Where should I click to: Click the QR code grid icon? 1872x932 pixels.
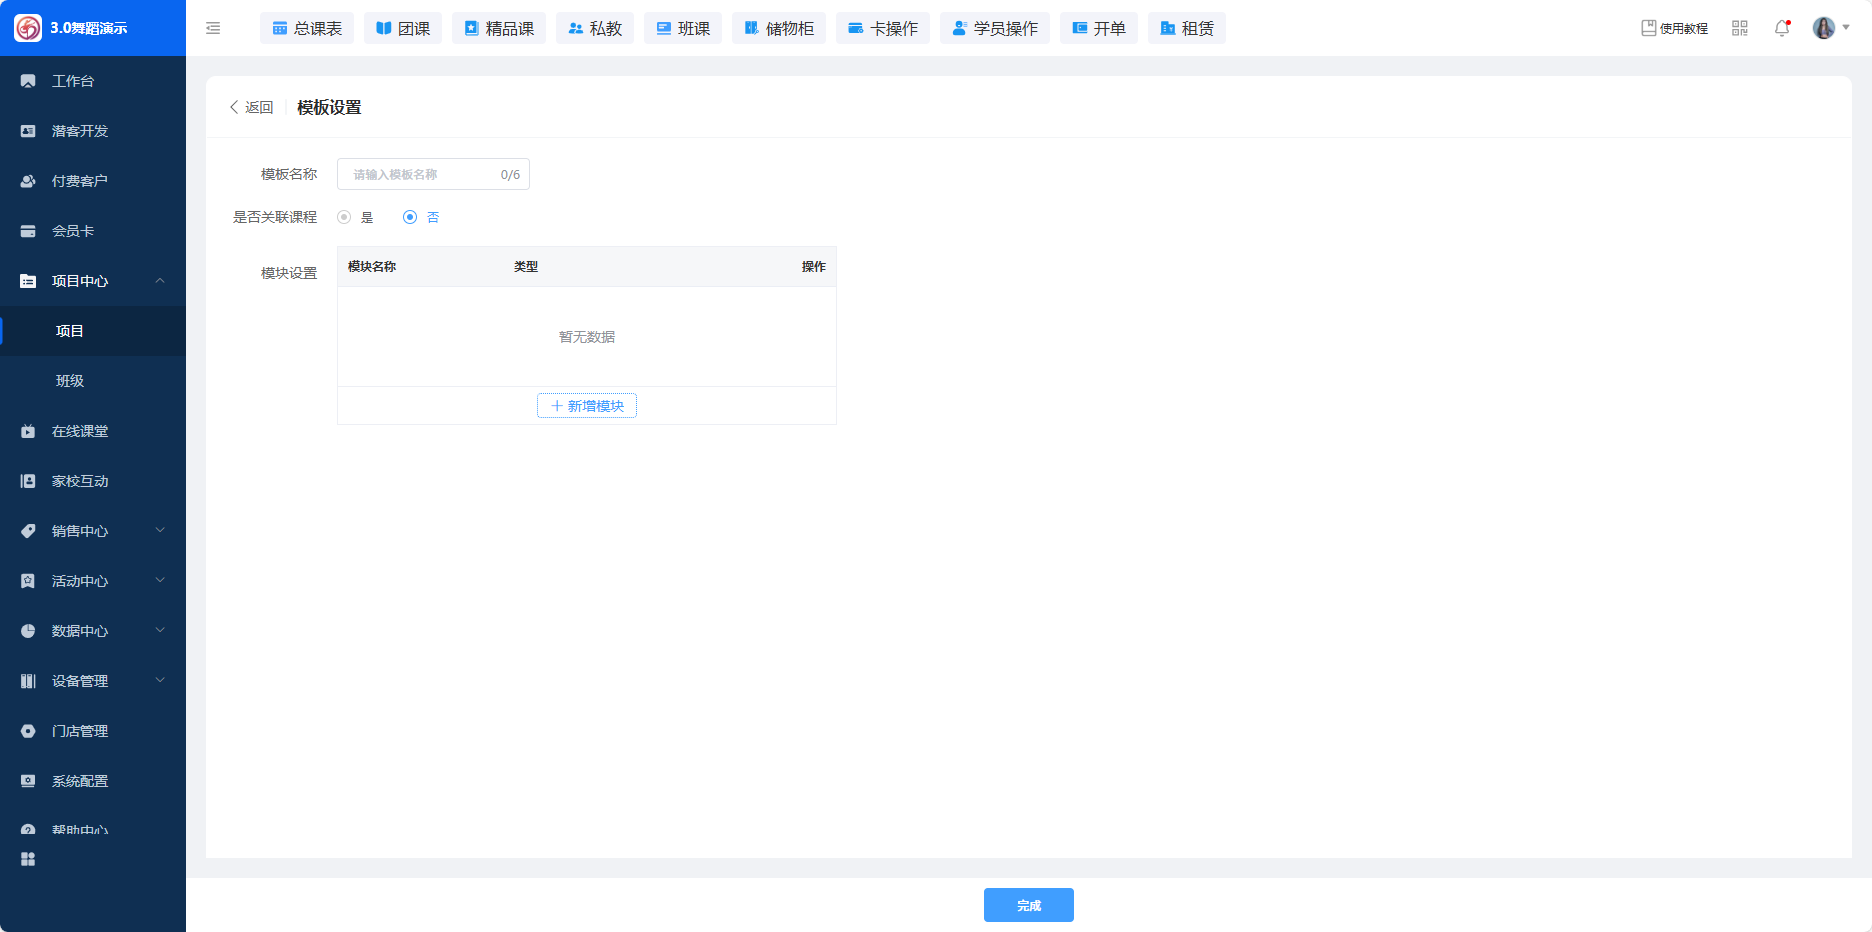(x=1740, y=28)
